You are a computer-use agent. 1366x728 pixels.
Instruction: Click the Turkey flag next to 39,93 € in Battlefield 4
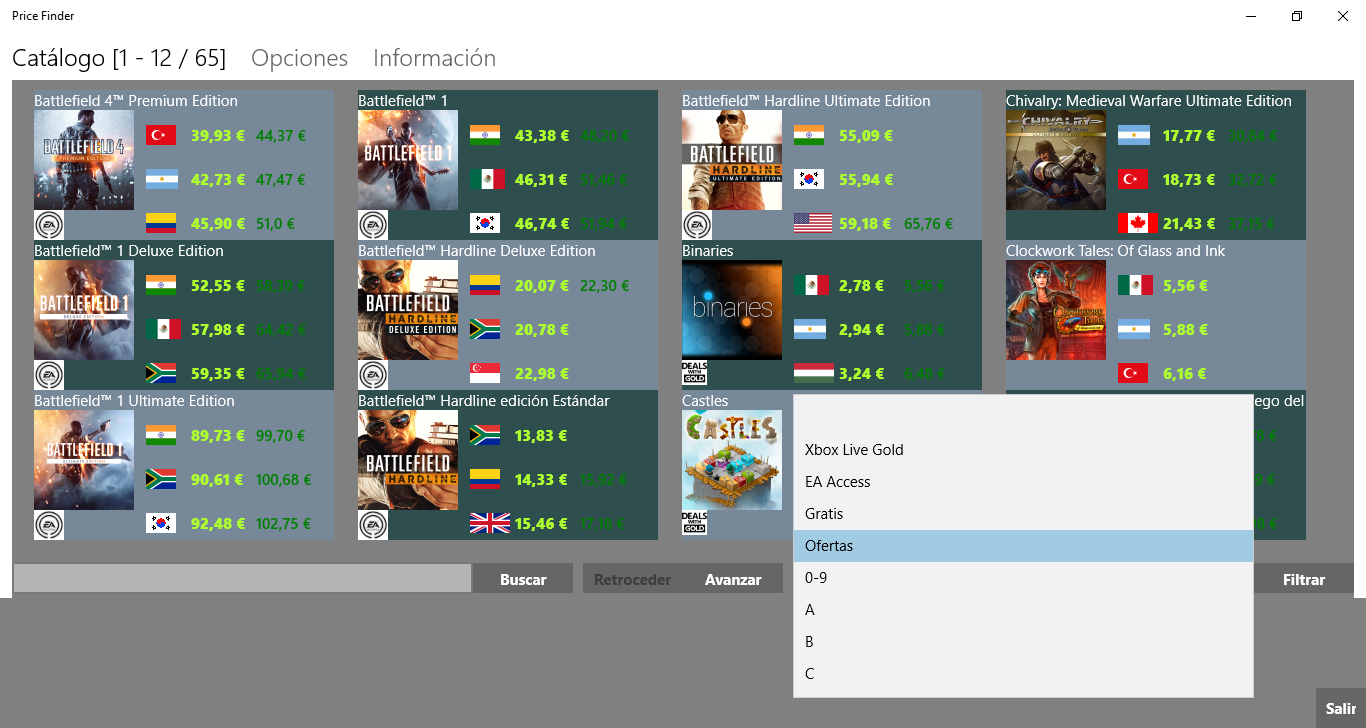coord(161,135)
